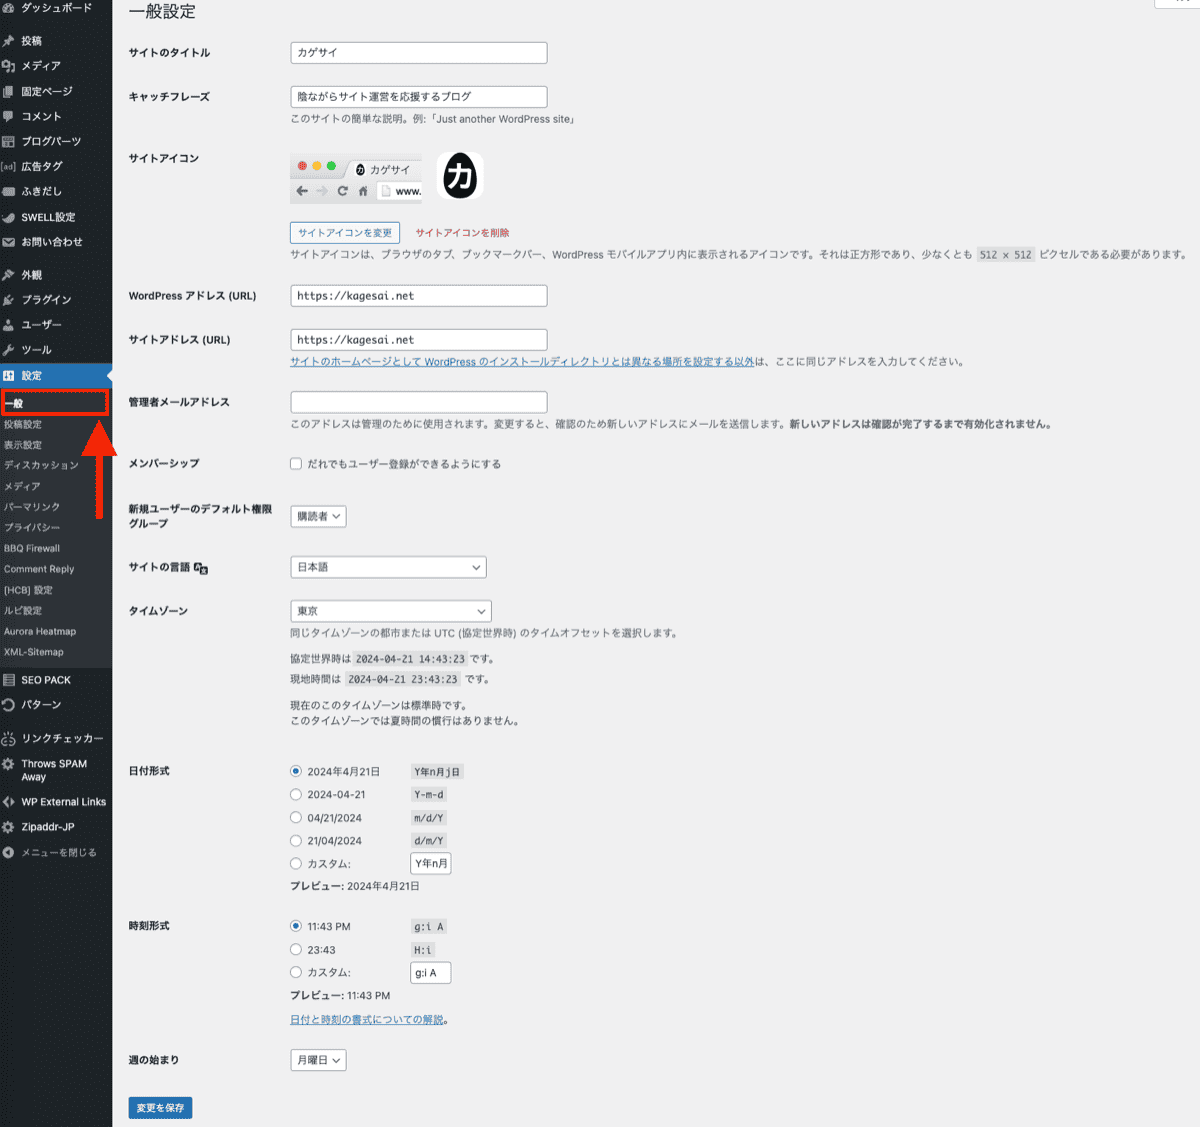Image resolution: width=1200 pixels, height=1127 pixels.
Task: Click the ツール wrench icon
Action: click(9, 350)
